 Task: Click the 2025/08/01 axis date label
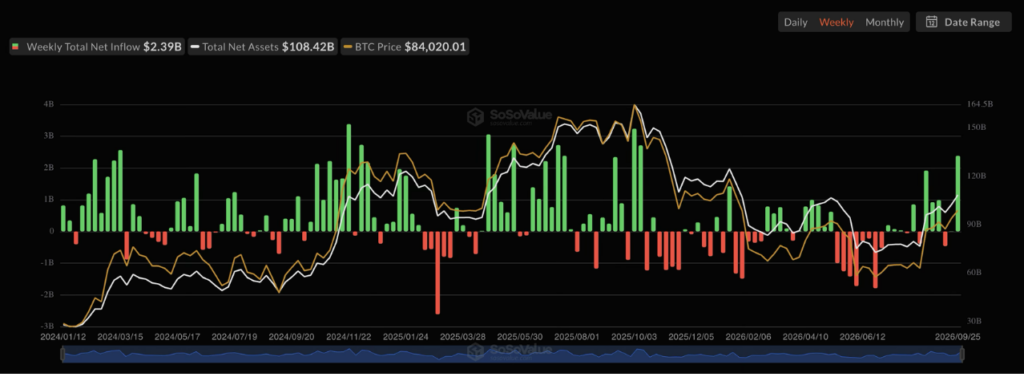(577, 337)
